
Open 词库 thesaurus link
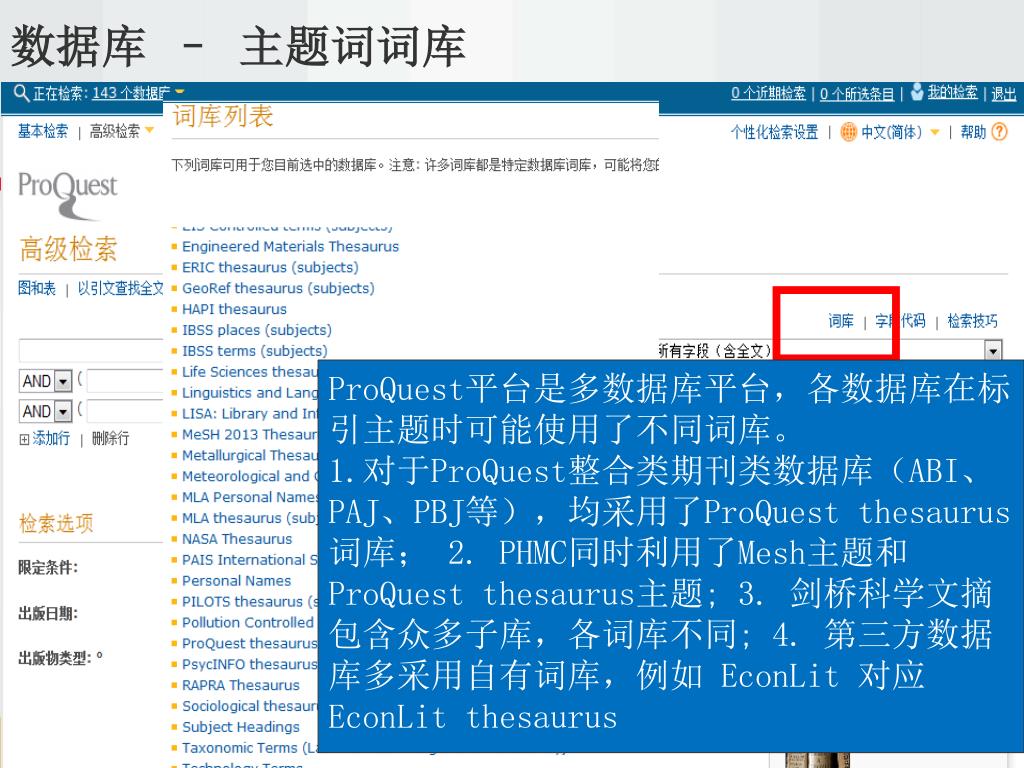(840, 321)
